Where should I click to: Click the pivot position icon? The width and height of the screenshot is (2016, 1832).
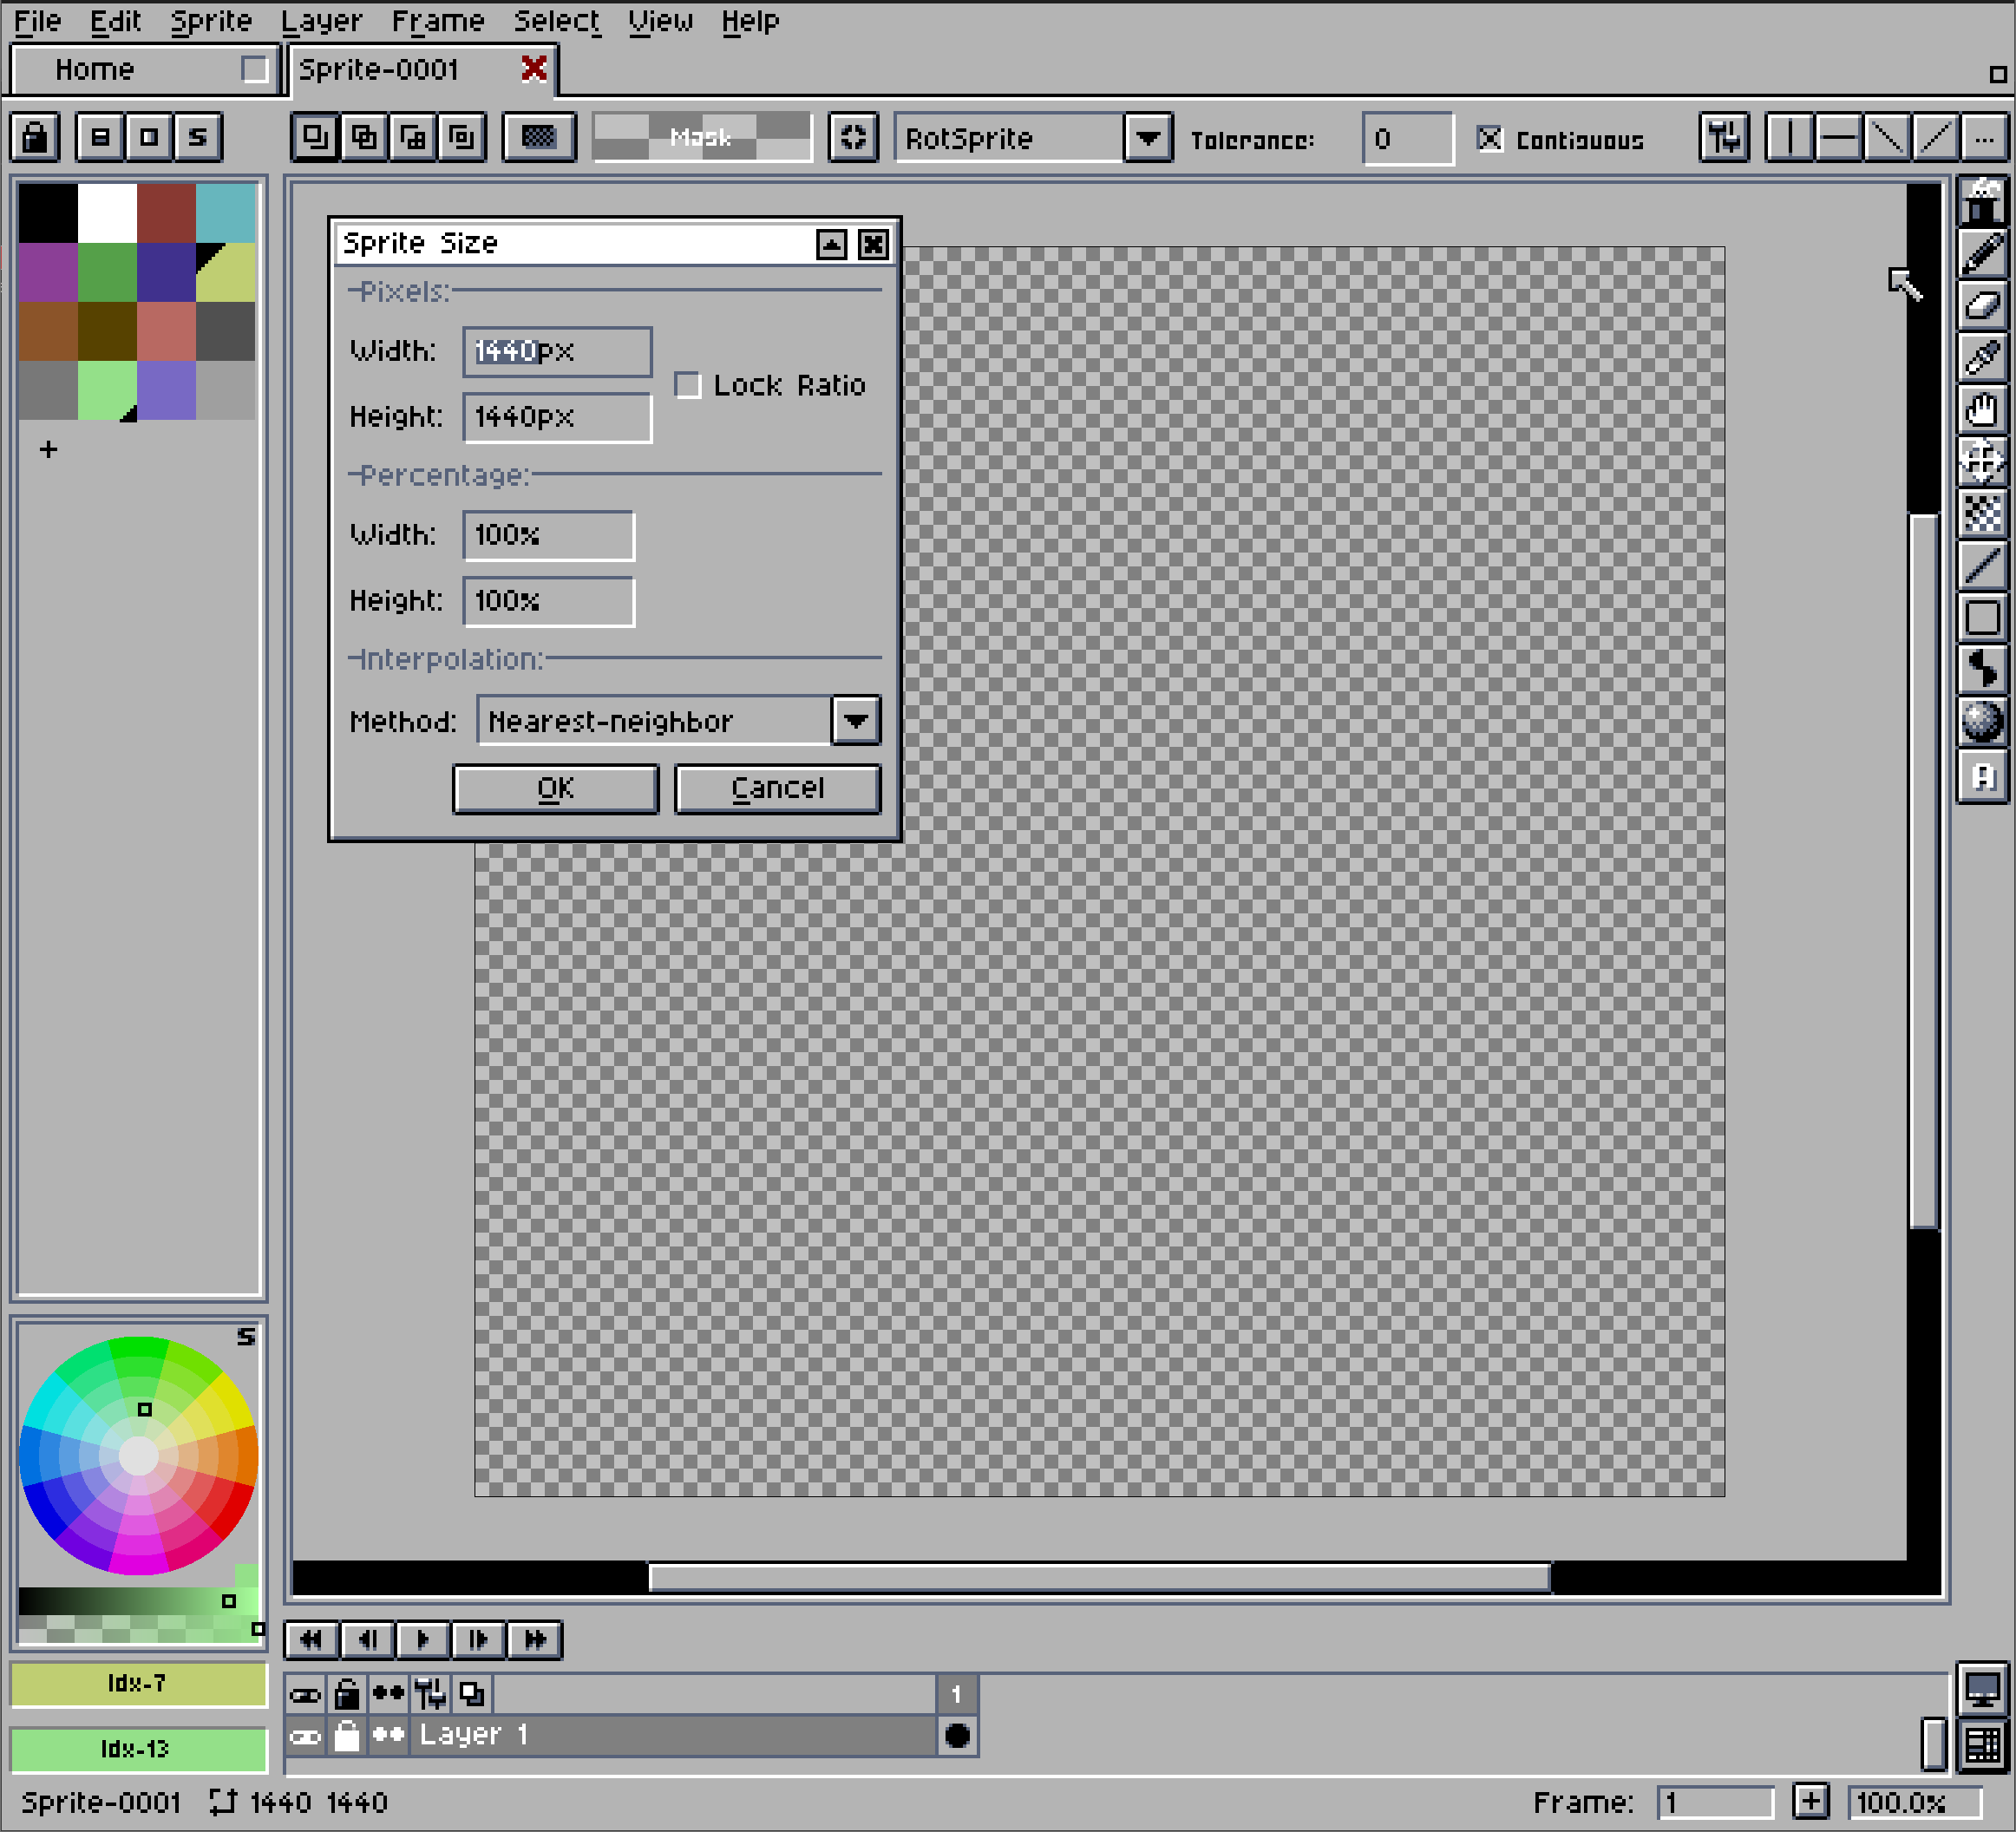[853, 138]
